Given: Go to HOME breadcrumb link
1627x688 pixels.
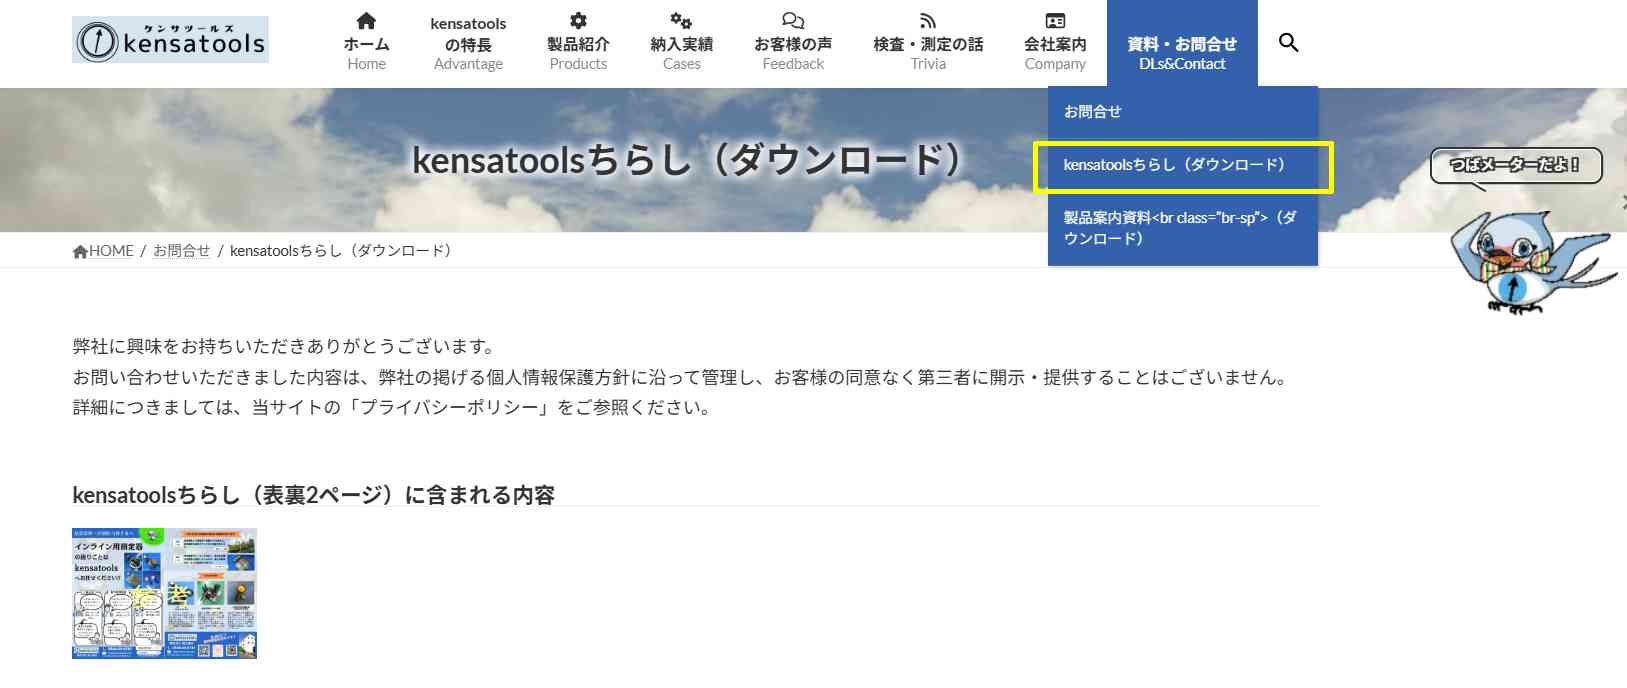Looking at the screenshot, I should [103, 251].
